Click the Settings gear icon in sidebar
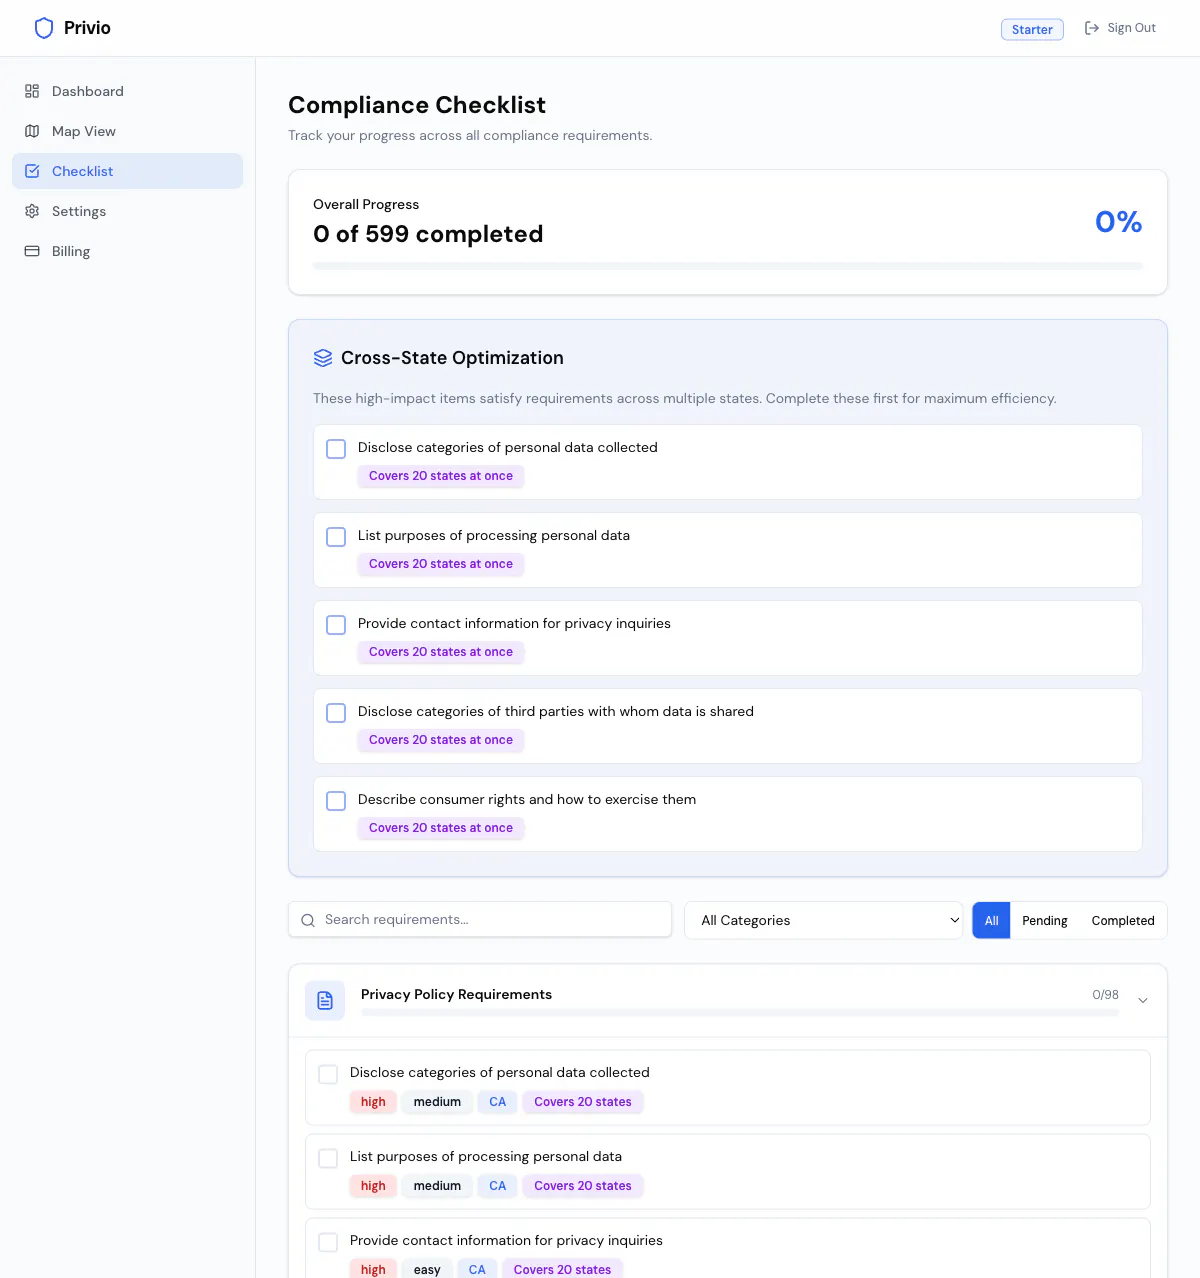Image resolution: width=1200 pixels, height=1278 pixels. (x=32, y=211)
